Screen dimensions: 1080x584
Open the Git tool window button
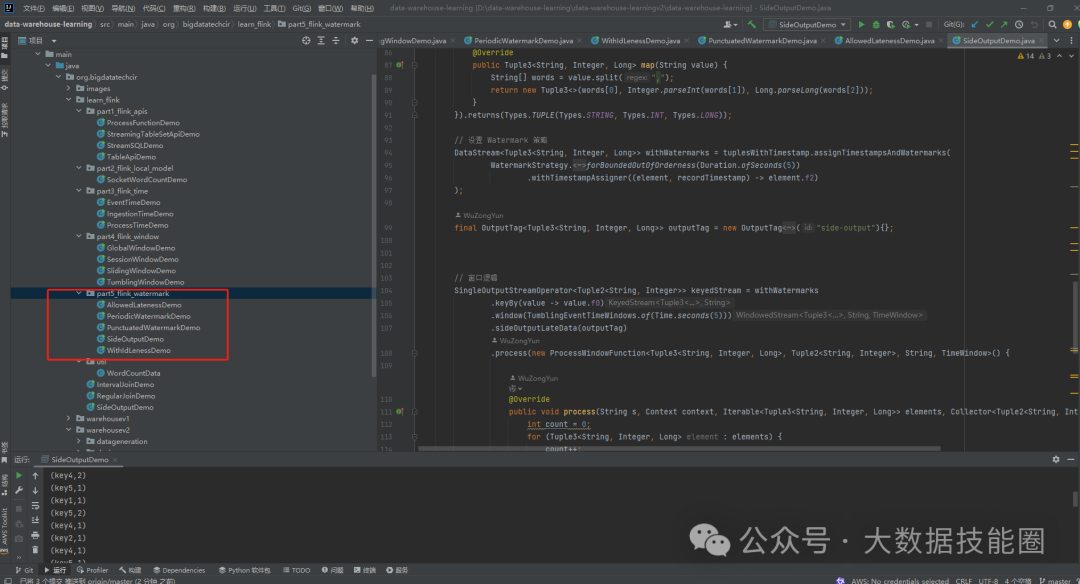pos(25,570)
